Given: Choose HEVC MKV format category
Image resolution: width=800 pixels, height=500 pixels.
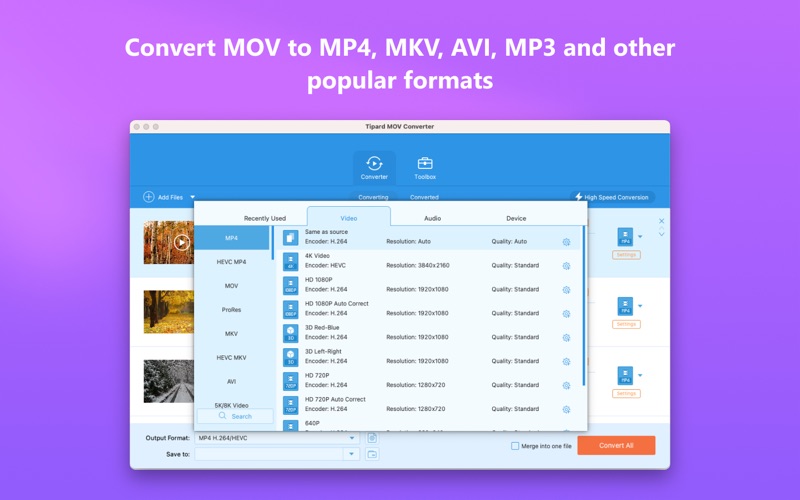Looking at the screenshot, I should (232, 358).
